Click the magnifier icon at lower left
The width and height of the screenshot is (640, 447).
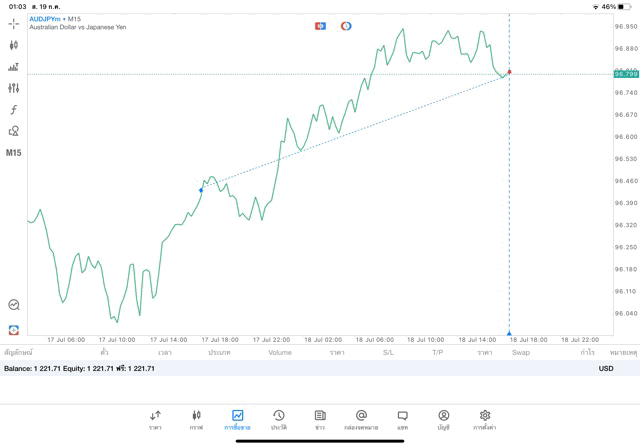pyautogui.click(x=14, y=305)
